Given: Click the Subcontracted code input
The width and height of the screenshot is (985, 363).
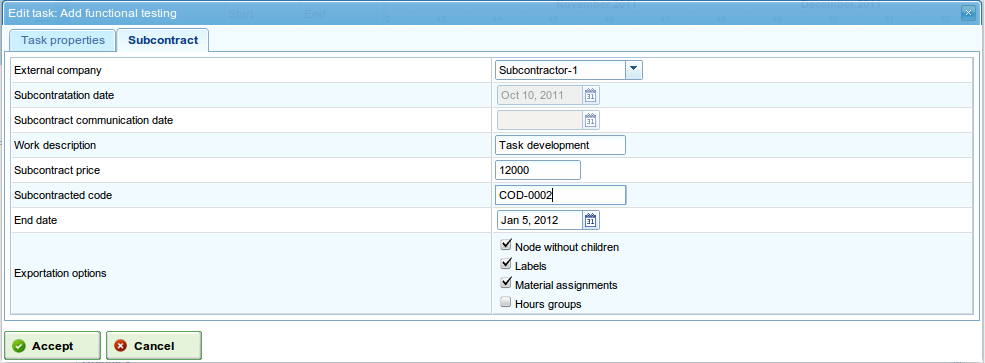Looking at the screenshot, I should [560, 195].
